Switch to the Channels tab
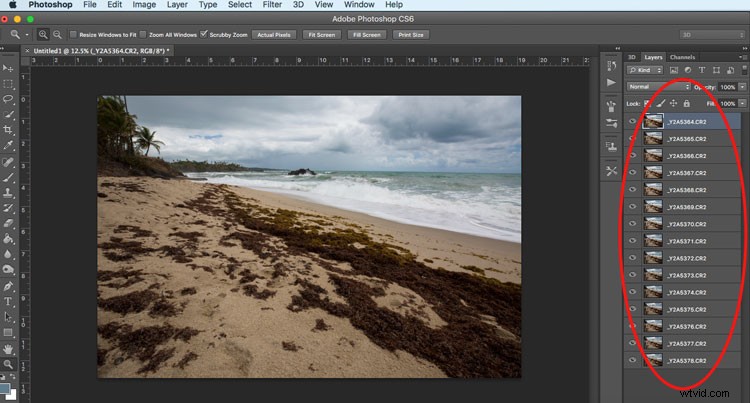The width and height of the screenshot is (750, 403). pyautogui.click(x=682, y=57)
